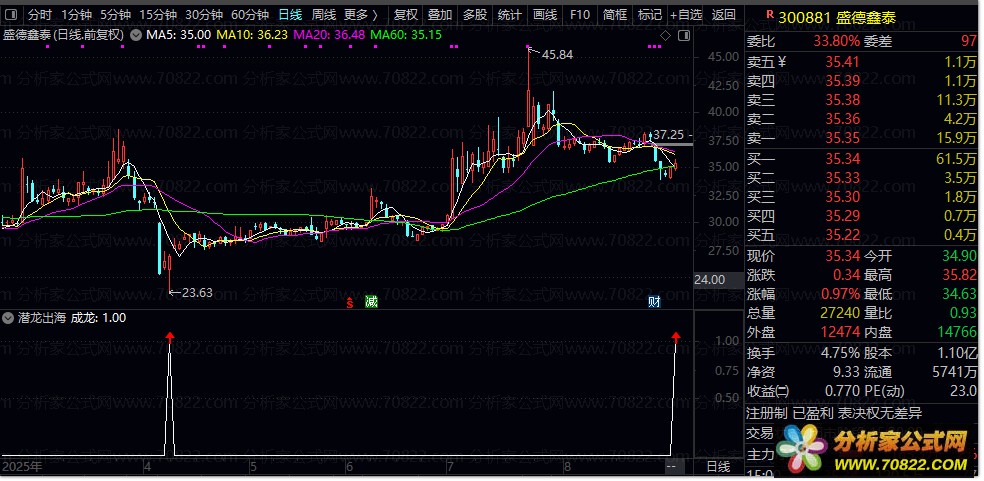Screen dimensions: 984x481
Task: Click the 返回 back button
Action: coord(724,14)
